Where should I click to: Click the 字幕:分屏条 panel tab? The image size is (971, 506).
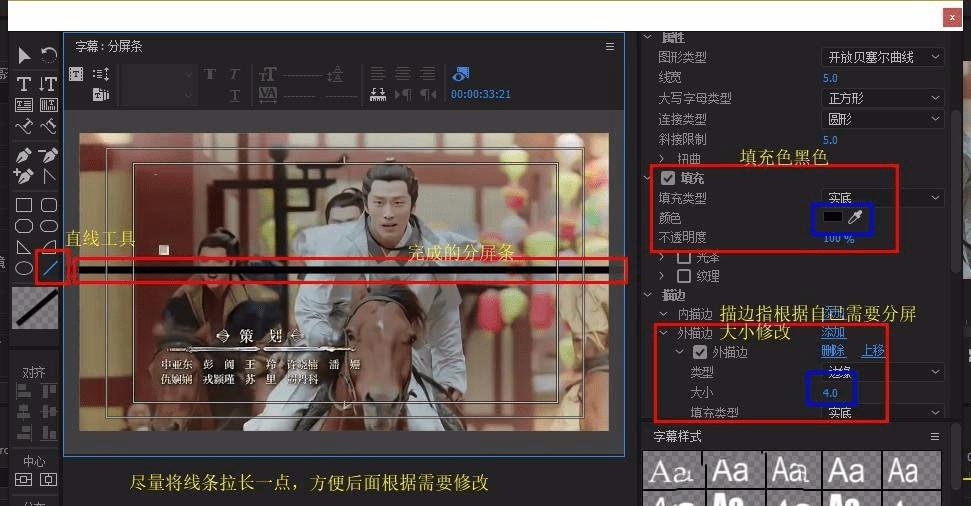pyautogui.click(x=109, y=46)
